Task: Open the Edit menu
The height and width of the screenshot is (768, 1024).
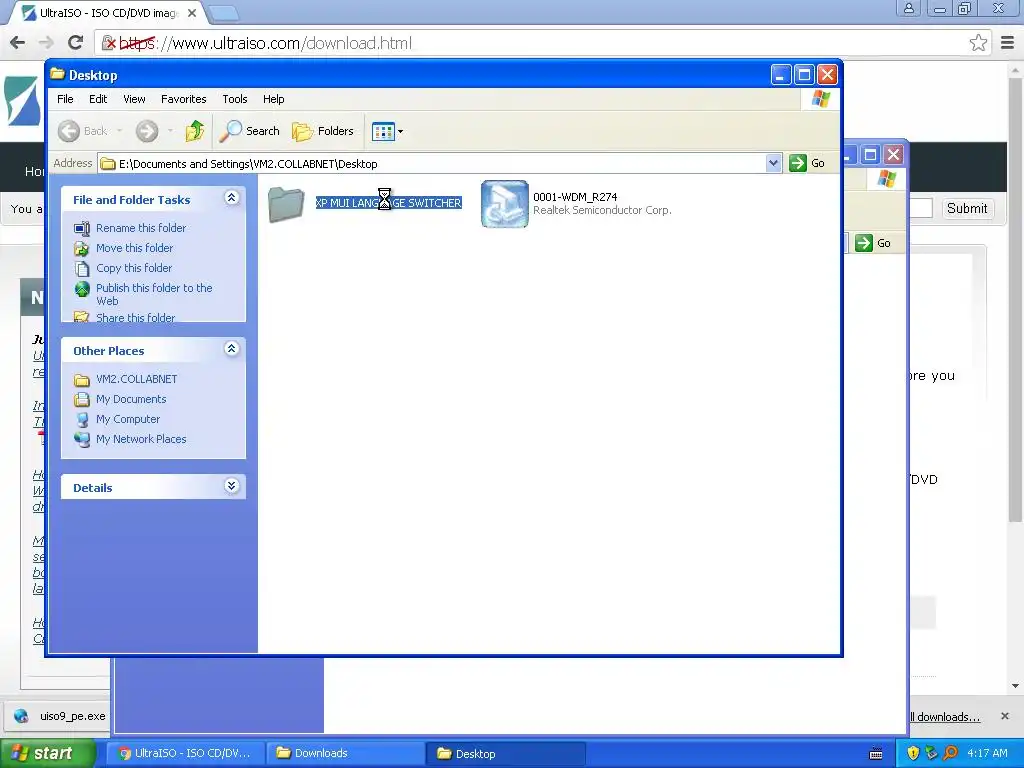Action: 98,99
